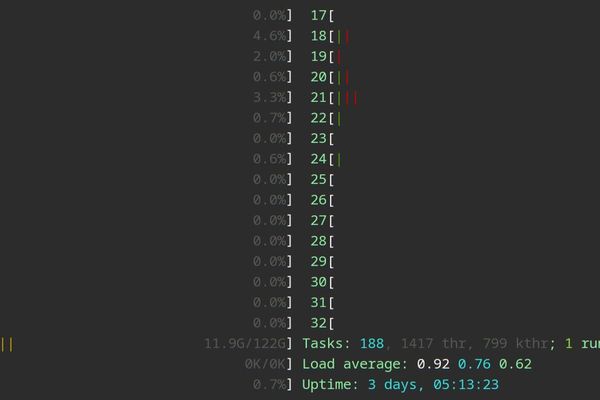Click the 0.92 one-minute load value

434,364
